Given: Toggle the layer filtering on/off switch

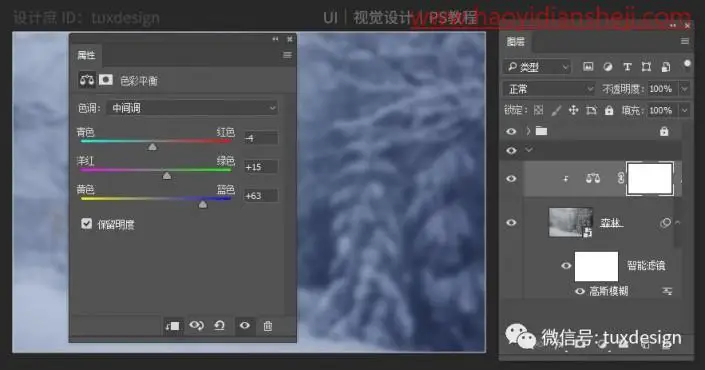Looking at the screenshot, I should [x=687, y=64].
